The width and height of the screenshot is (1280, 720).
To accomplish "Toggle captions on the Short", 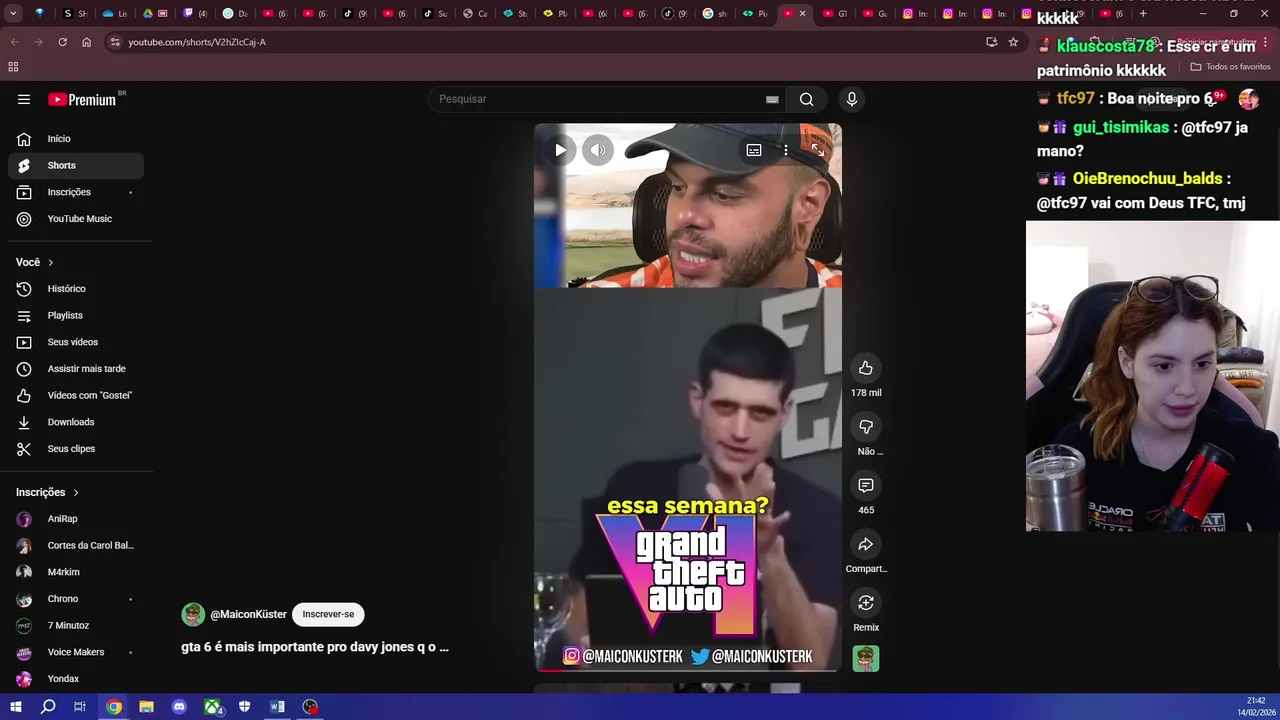I will [754, 150].
